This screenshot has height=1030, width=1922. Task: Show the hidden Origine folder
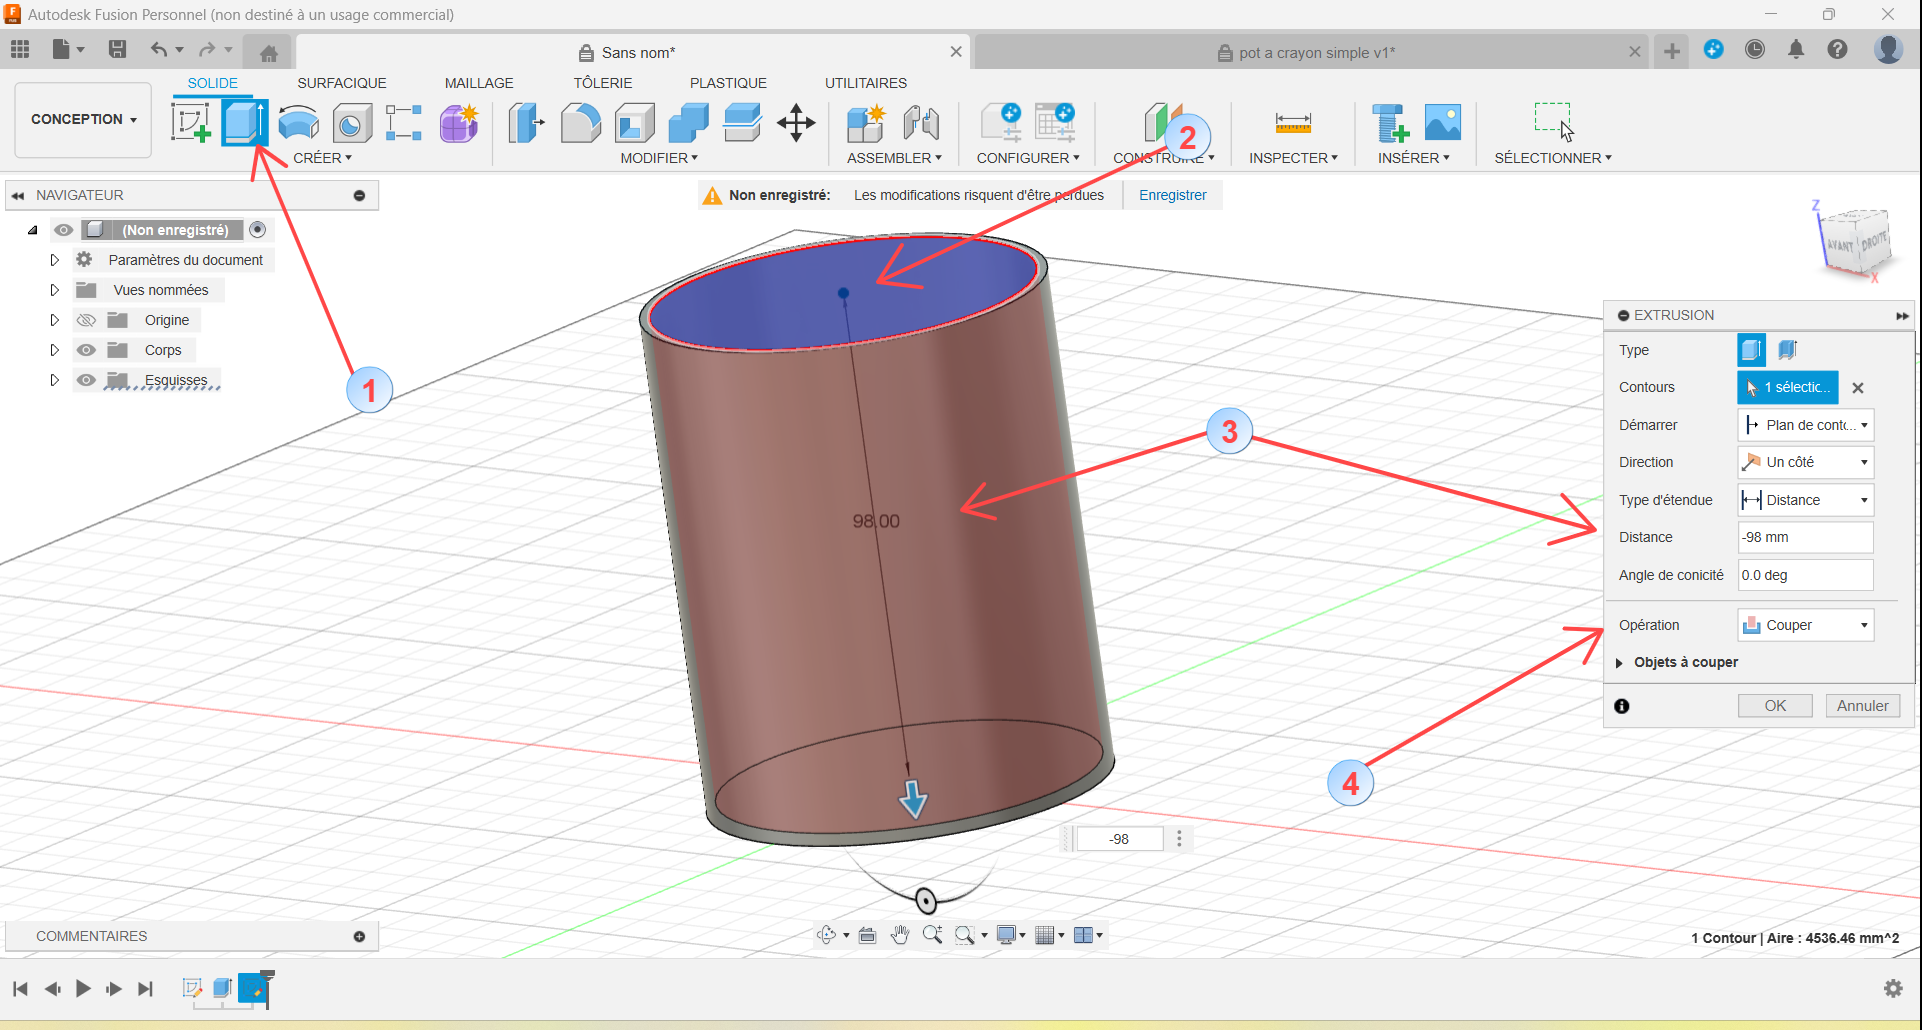(87, 320)
